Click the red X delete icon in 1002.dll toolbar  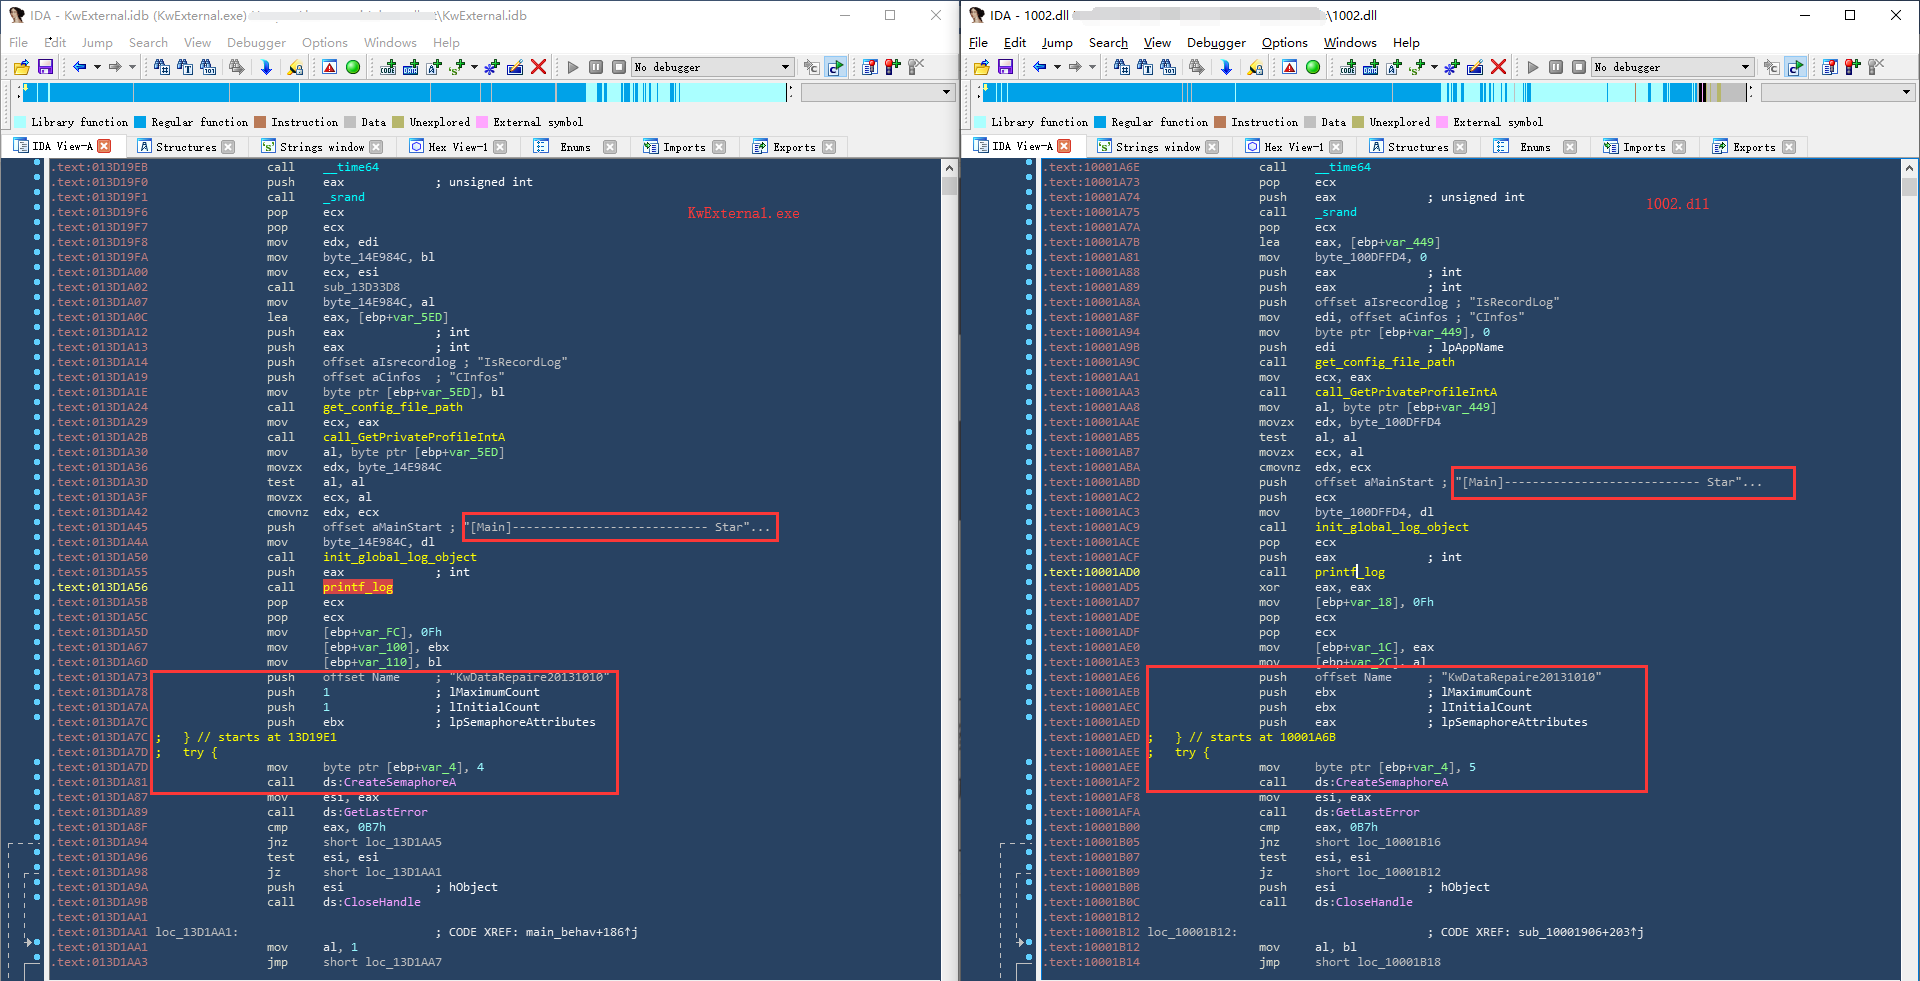[x=1498, y=67]
